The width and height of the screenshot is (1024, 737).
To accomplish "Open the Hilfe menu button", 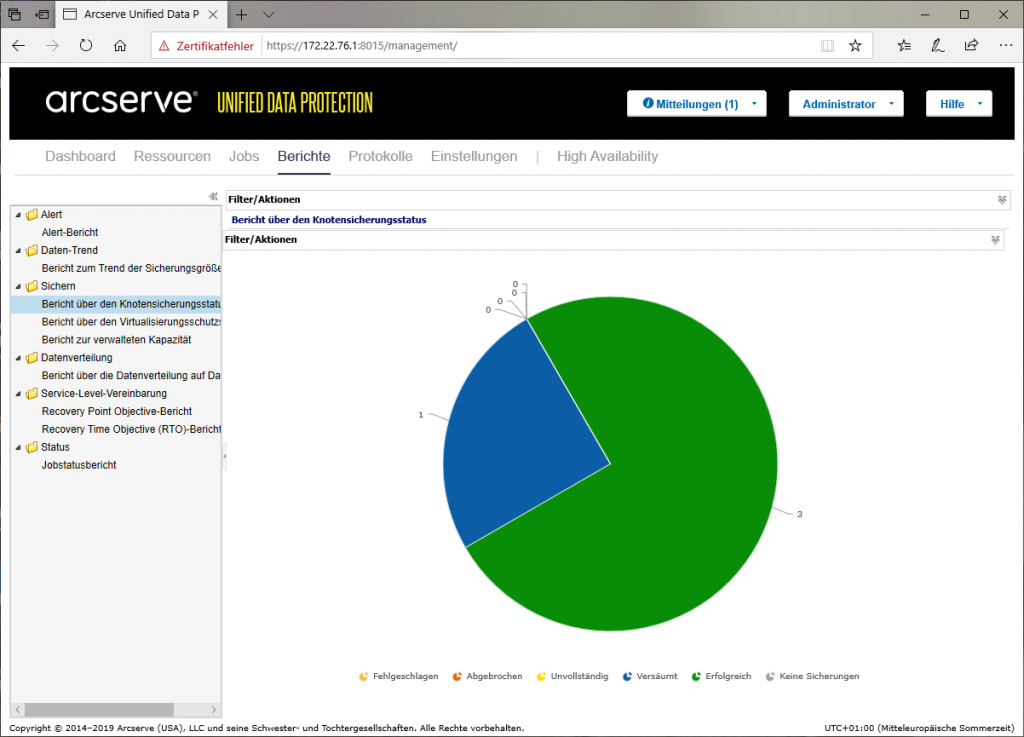I will [959, 104].
